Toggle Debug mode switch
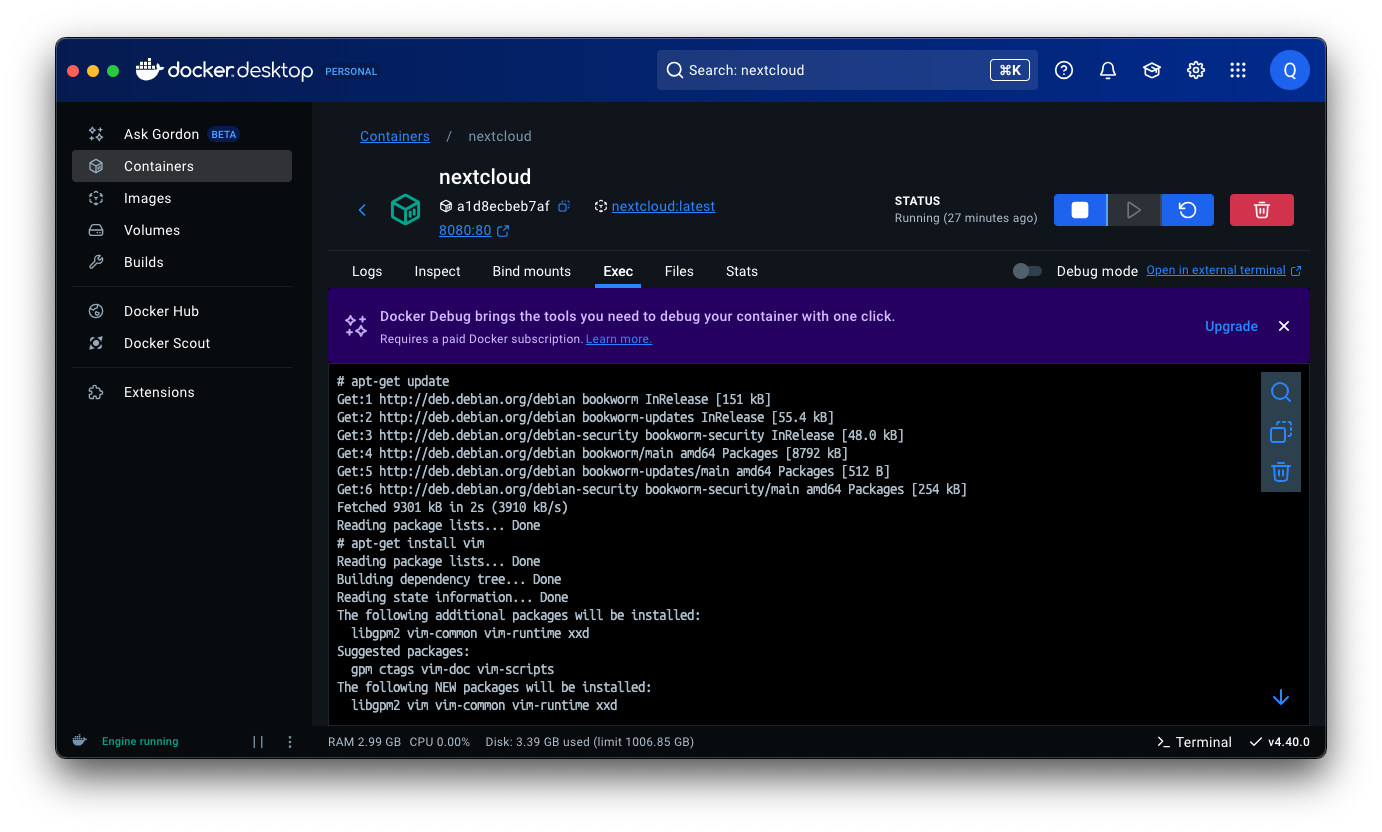1382x832 pixels. pyautogui.click(x=1027, y=271)
